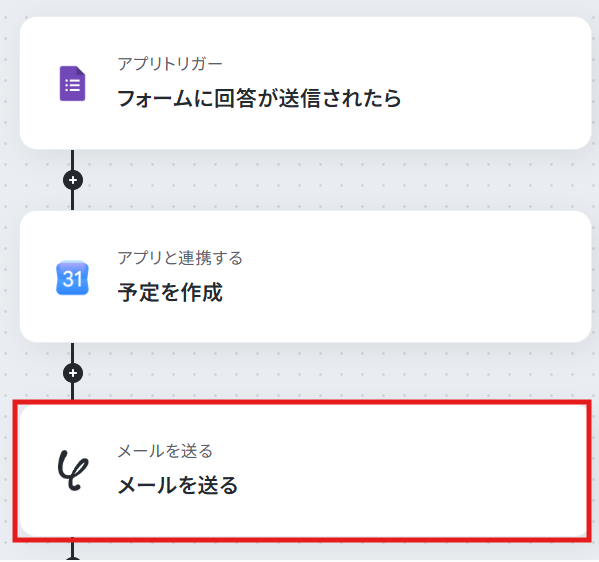The image size is (599, 562).
Task: Click the アプリと連携する label text
Action: 180,258
